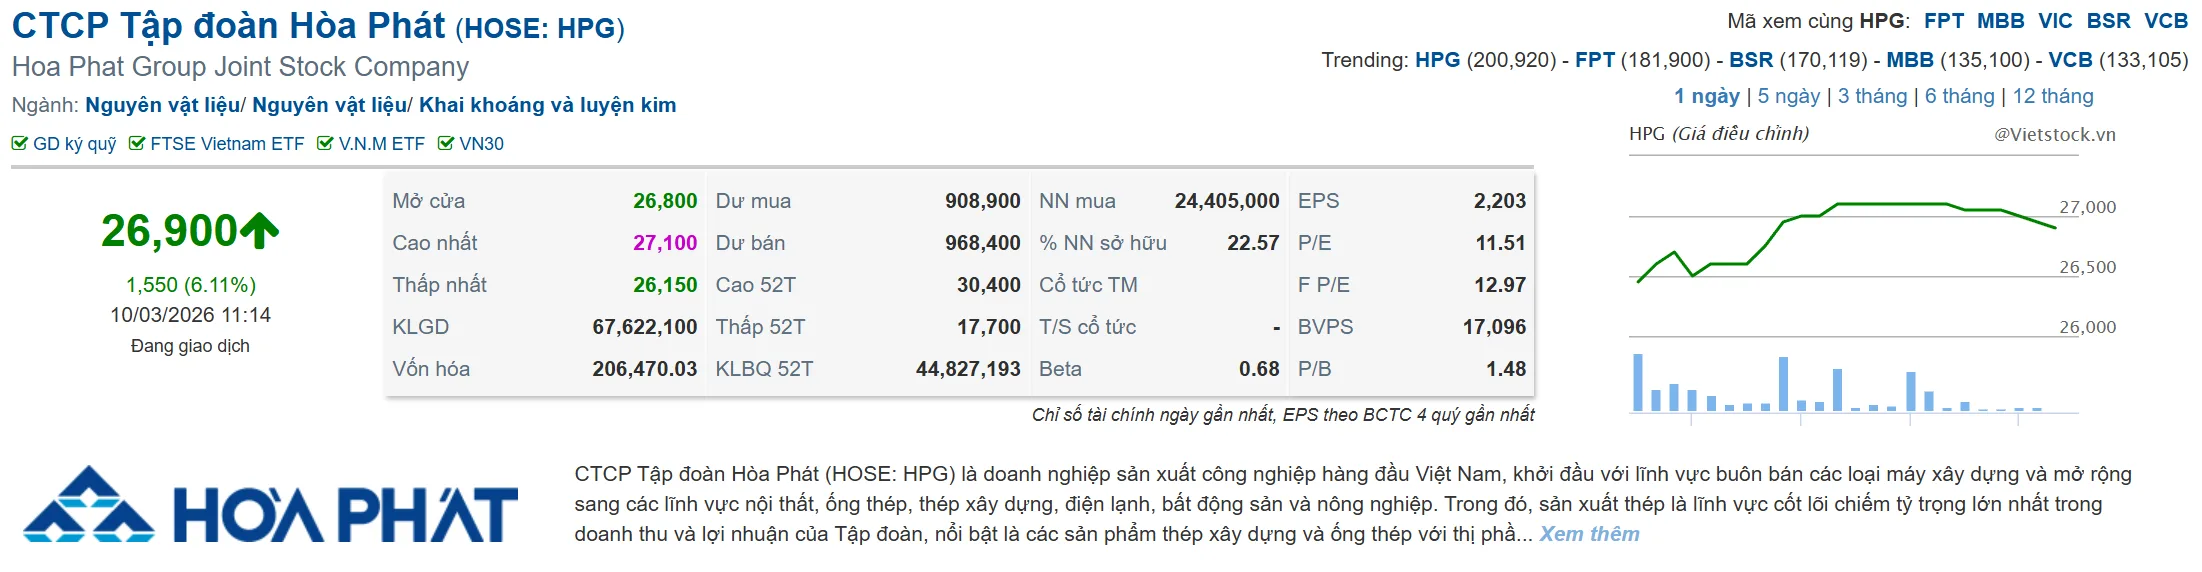Click the green up-arrow price icon
This screenshot has height=572, width=2202.
click(260, 230)
